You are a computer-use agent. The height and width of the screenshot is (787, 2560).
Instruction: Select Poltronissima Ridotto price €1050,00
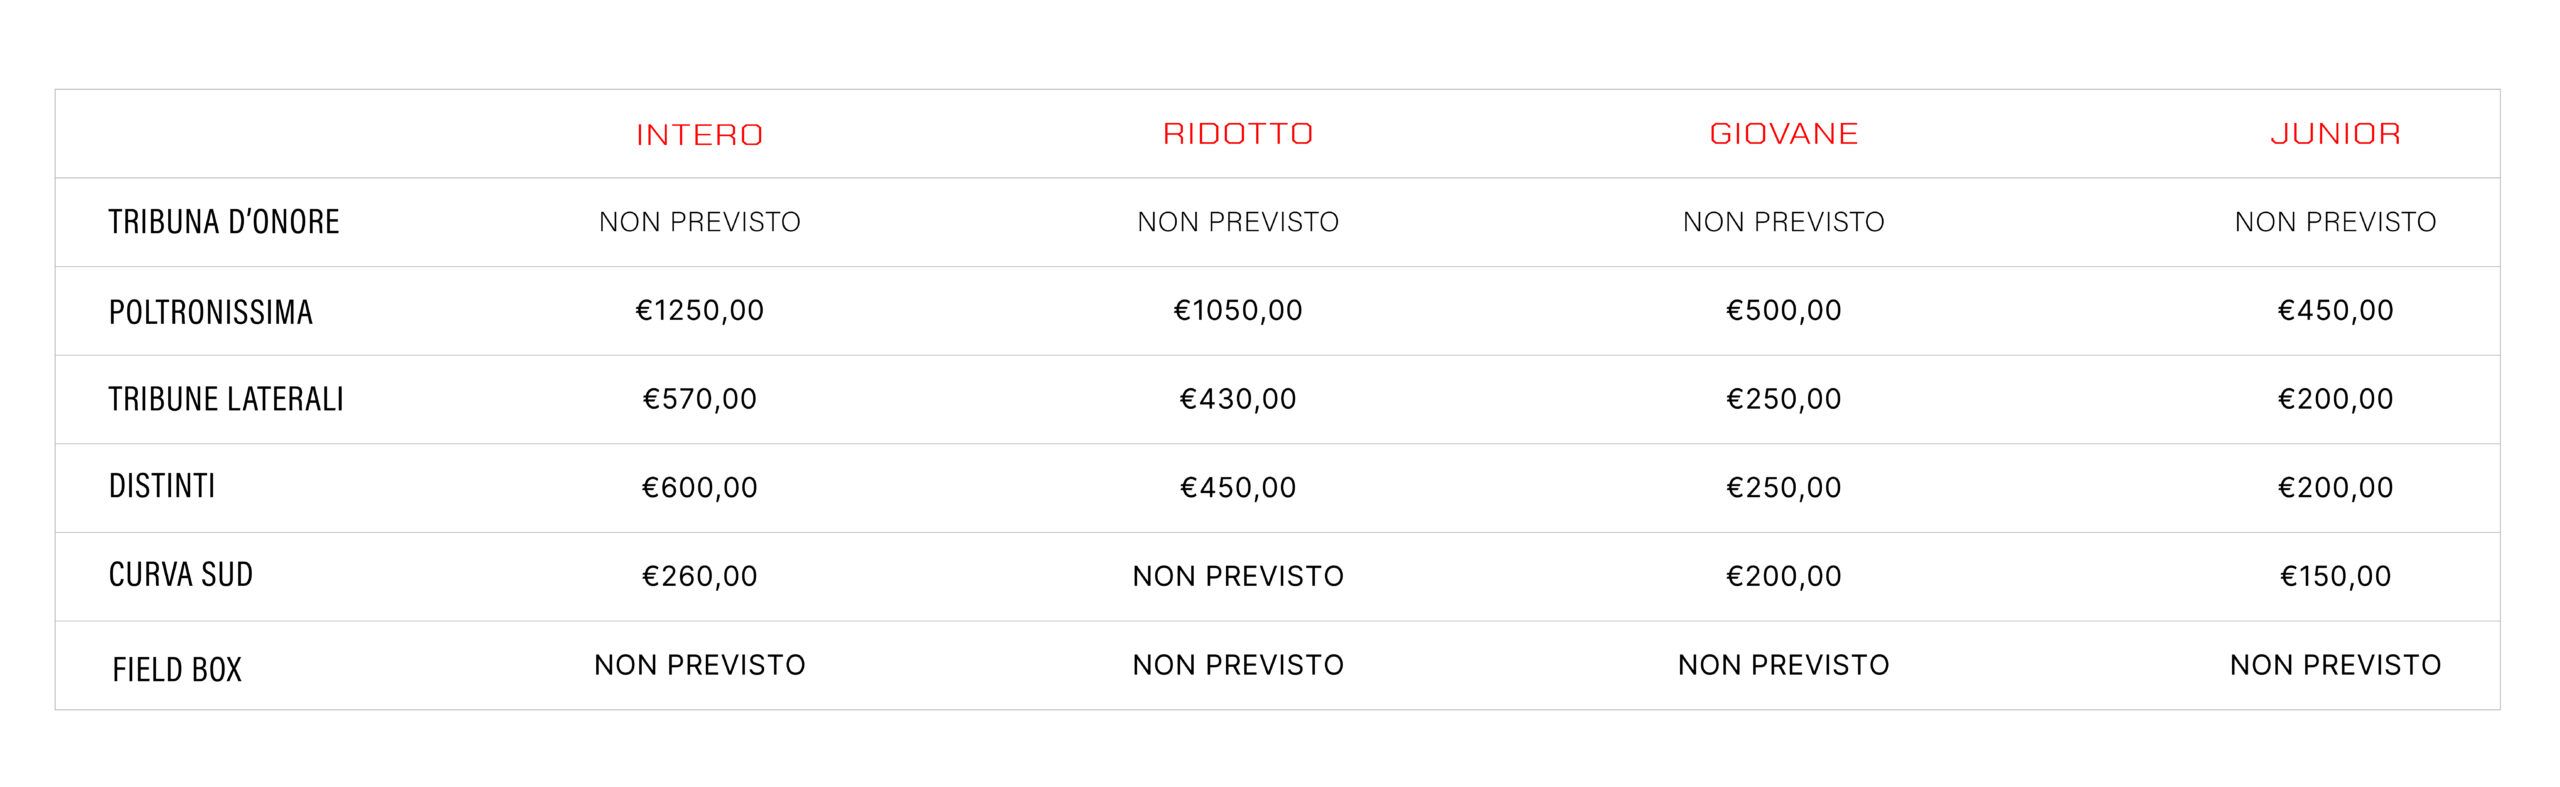pyautogui.click(x=1238, y=311)
